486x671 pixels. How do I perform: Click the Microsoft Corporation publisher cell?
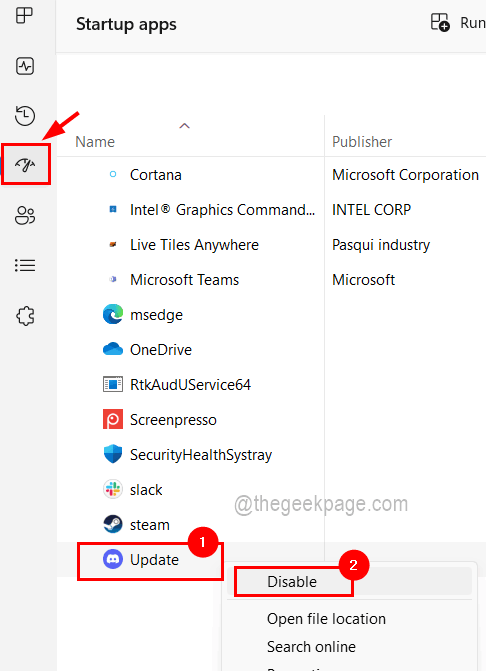click(x=405, y=175)
